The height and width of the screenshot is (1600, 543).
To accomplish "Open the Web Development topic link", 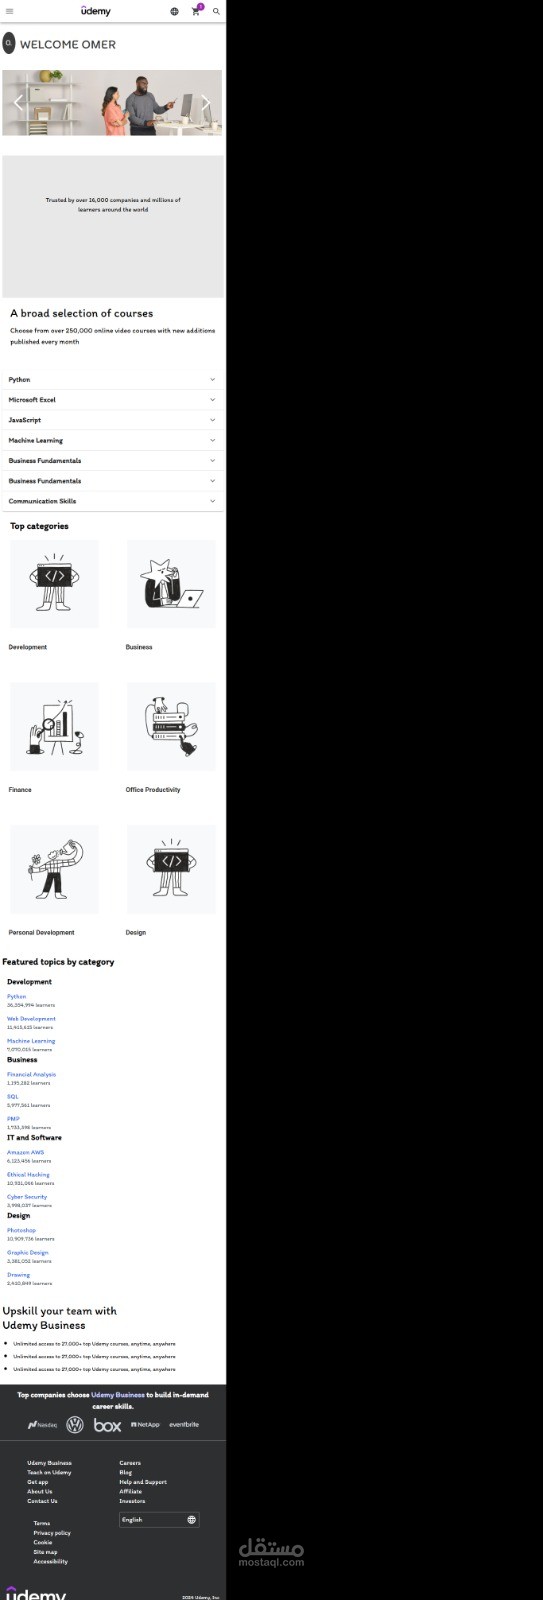I will 31,1019.
